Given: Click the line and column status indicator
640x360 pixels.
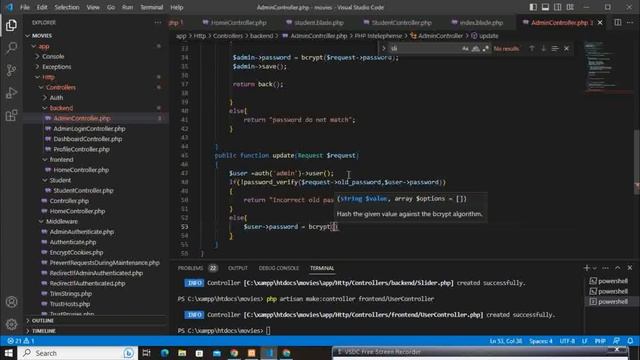Looking at the screenshot, I should click(506, 341).
